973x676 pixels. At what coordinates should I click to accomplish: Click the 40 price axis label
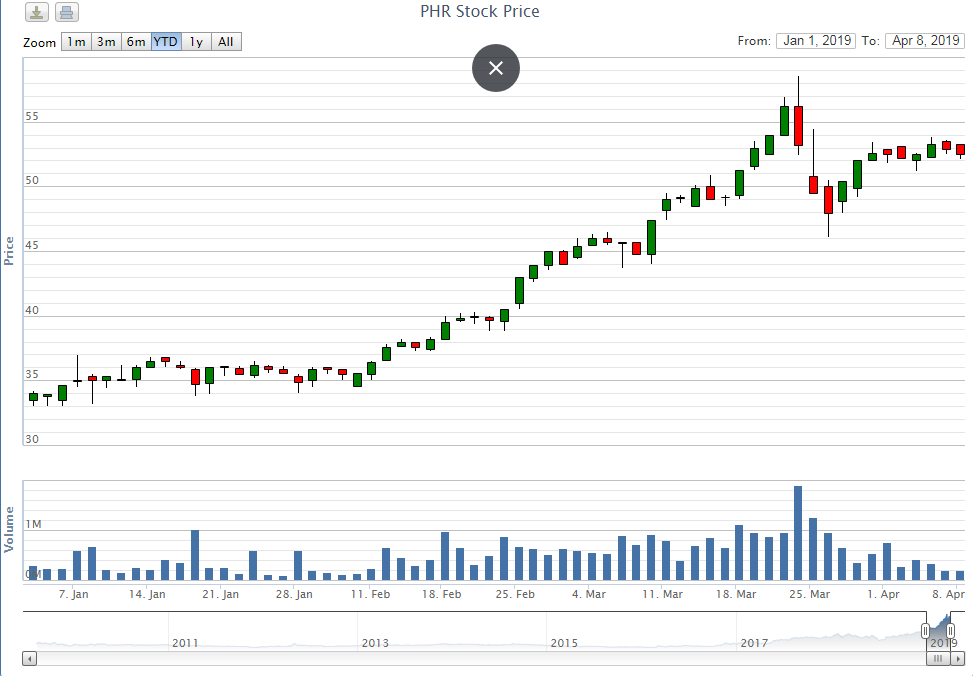(32, 310)
